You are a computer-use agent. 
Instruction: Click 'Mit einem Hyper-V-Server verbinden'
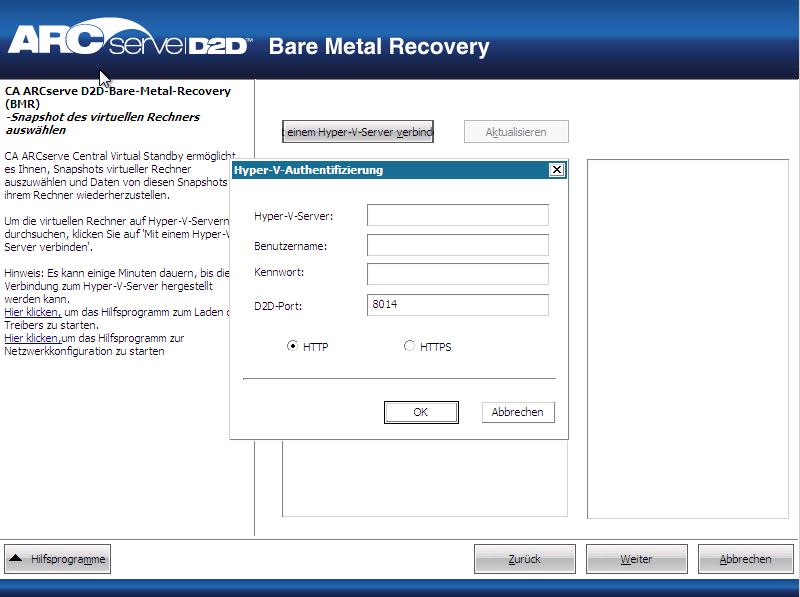pos(360,130)
